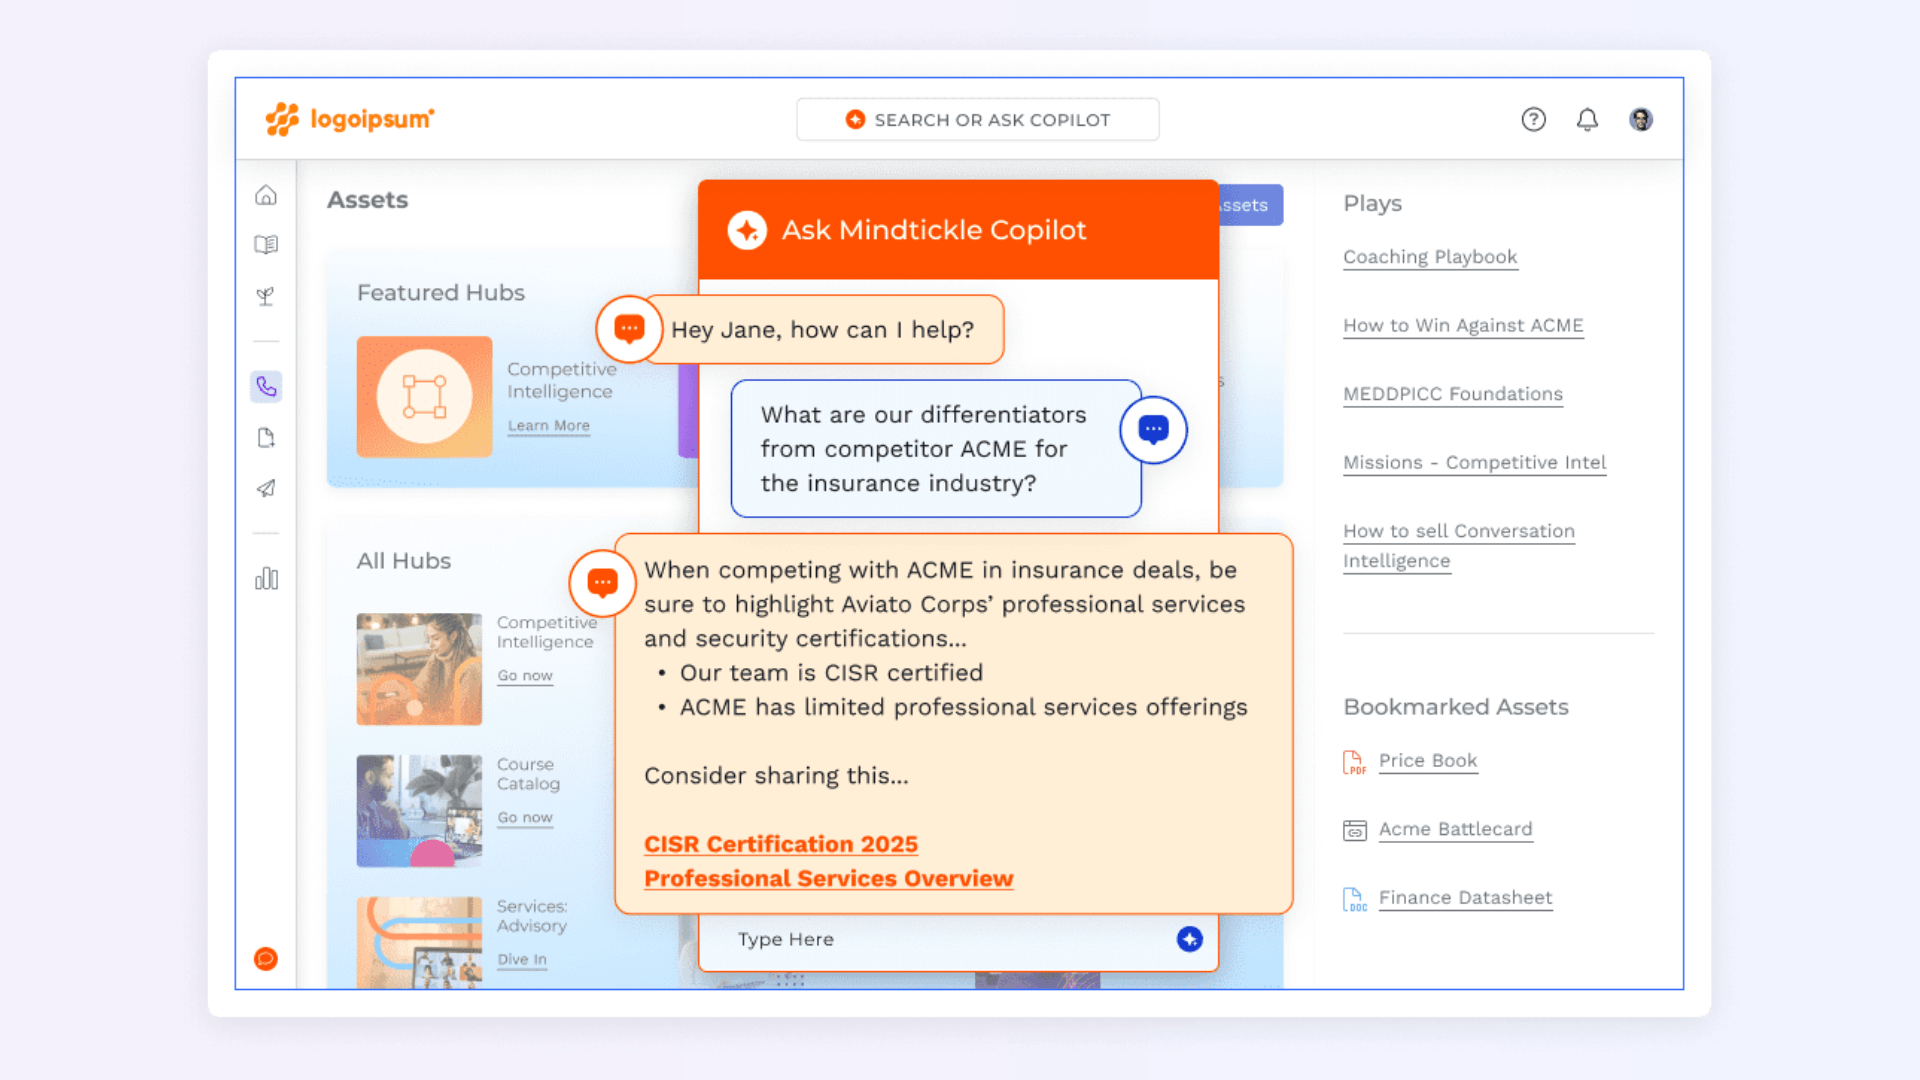1920x1080 pixels.
Task: Open the book/library sidebar icon
Action: [x=266, y=244]
